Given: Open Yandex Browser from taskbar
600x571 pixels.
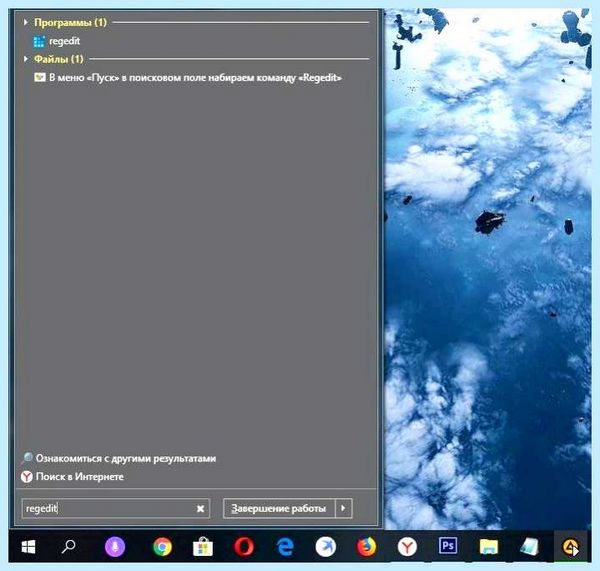Looking at the screenshot, I should click(x=407, y=547).
